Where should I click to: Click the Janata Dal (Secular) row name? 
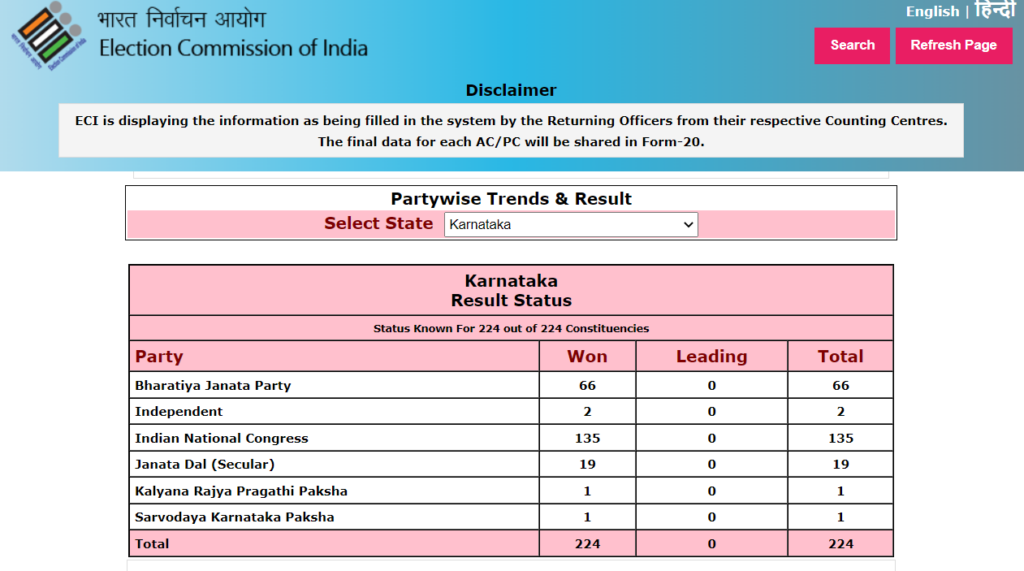tap(204, 465)
